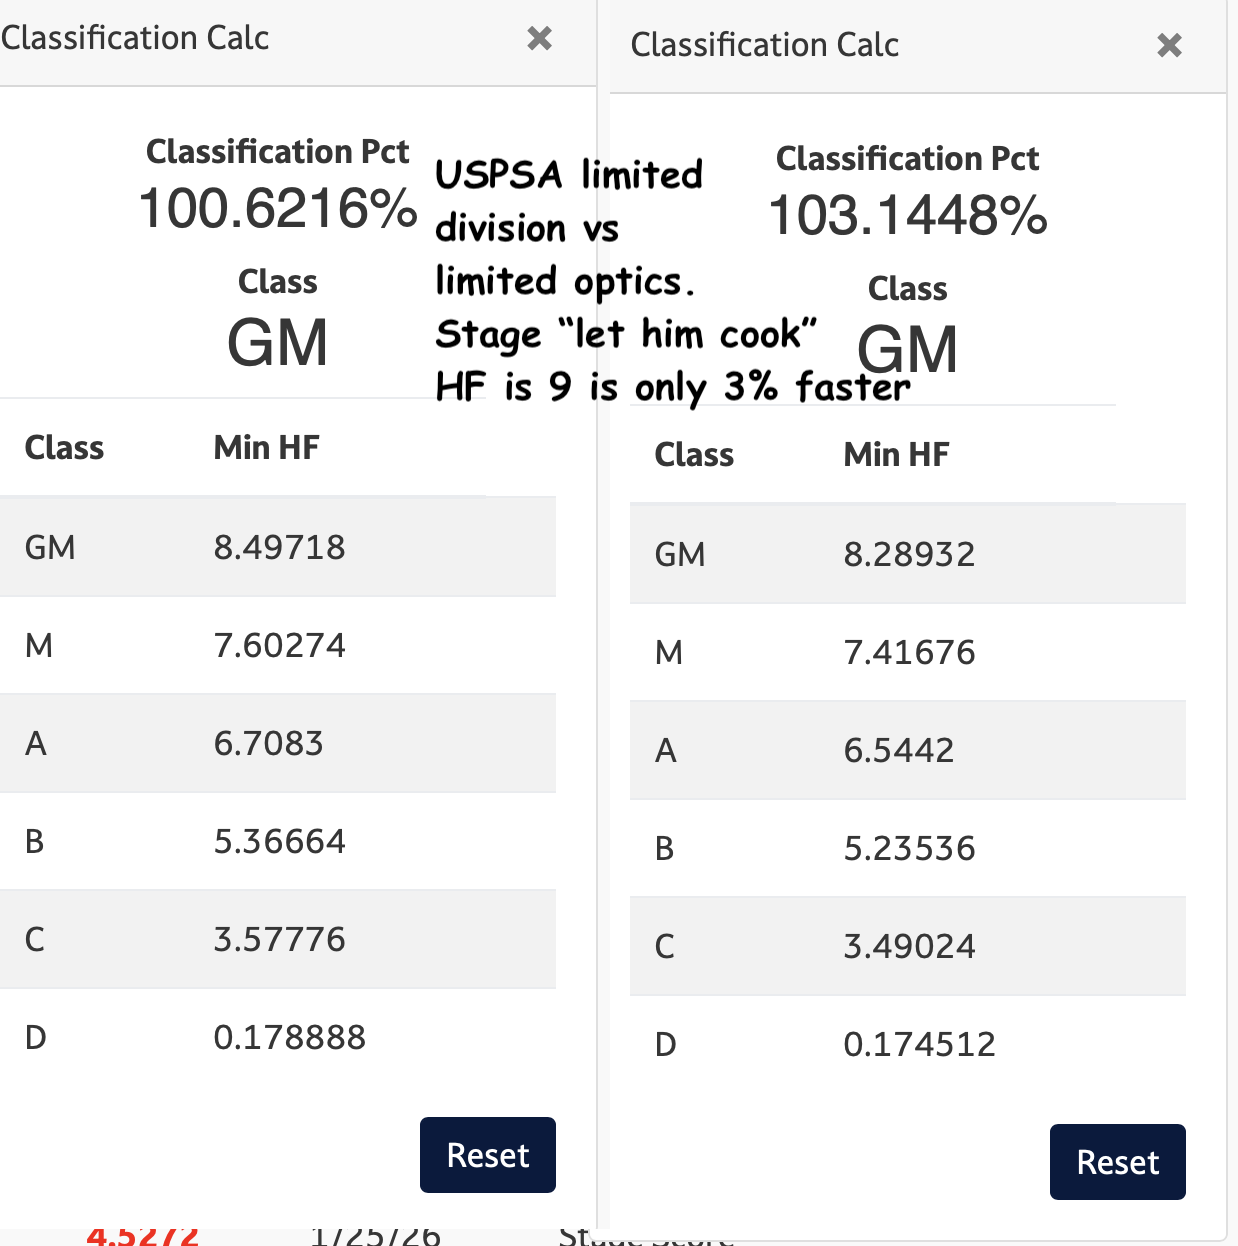Click C min HF value 3.57776
The image size is (1238, 1246).
(280, 939)
